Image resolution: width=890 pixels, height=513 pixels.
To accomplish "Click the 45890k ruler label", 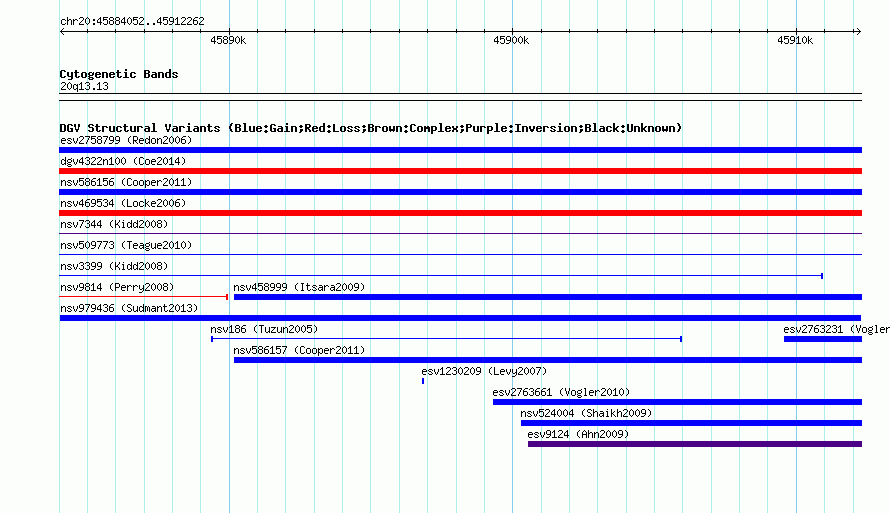I will click(228, 40).
